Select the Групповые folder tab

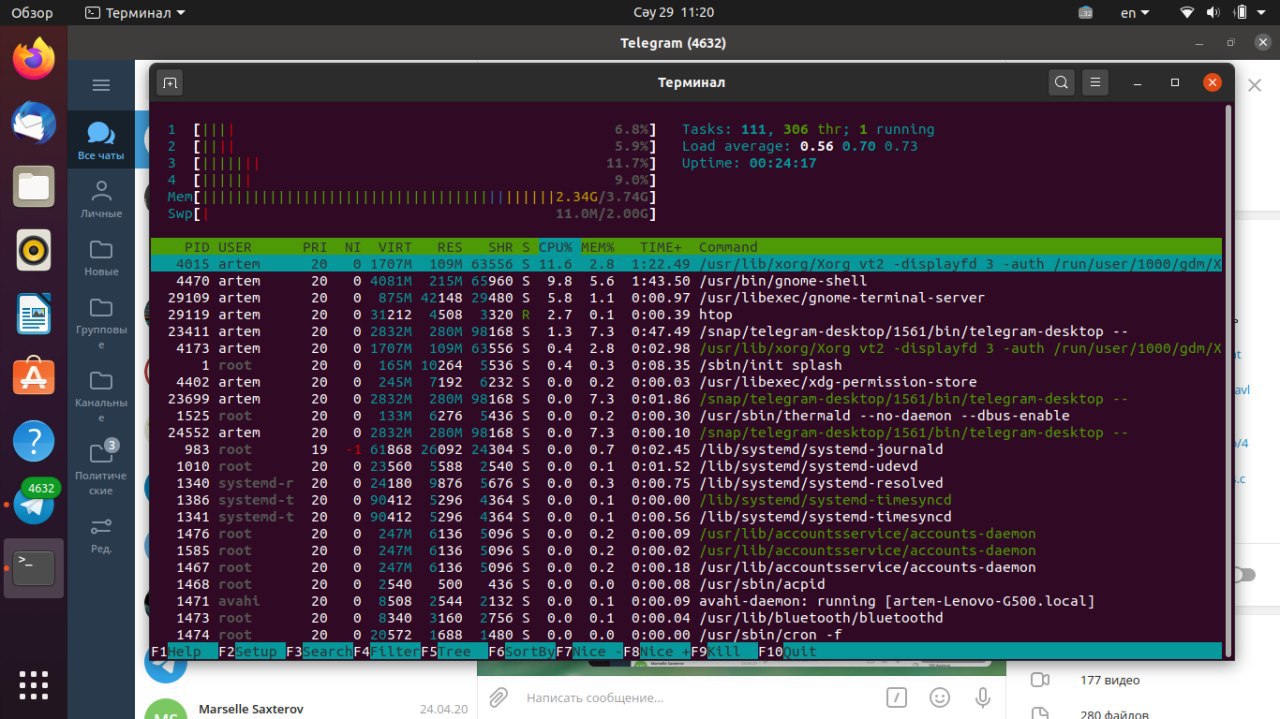coord(101,319)
